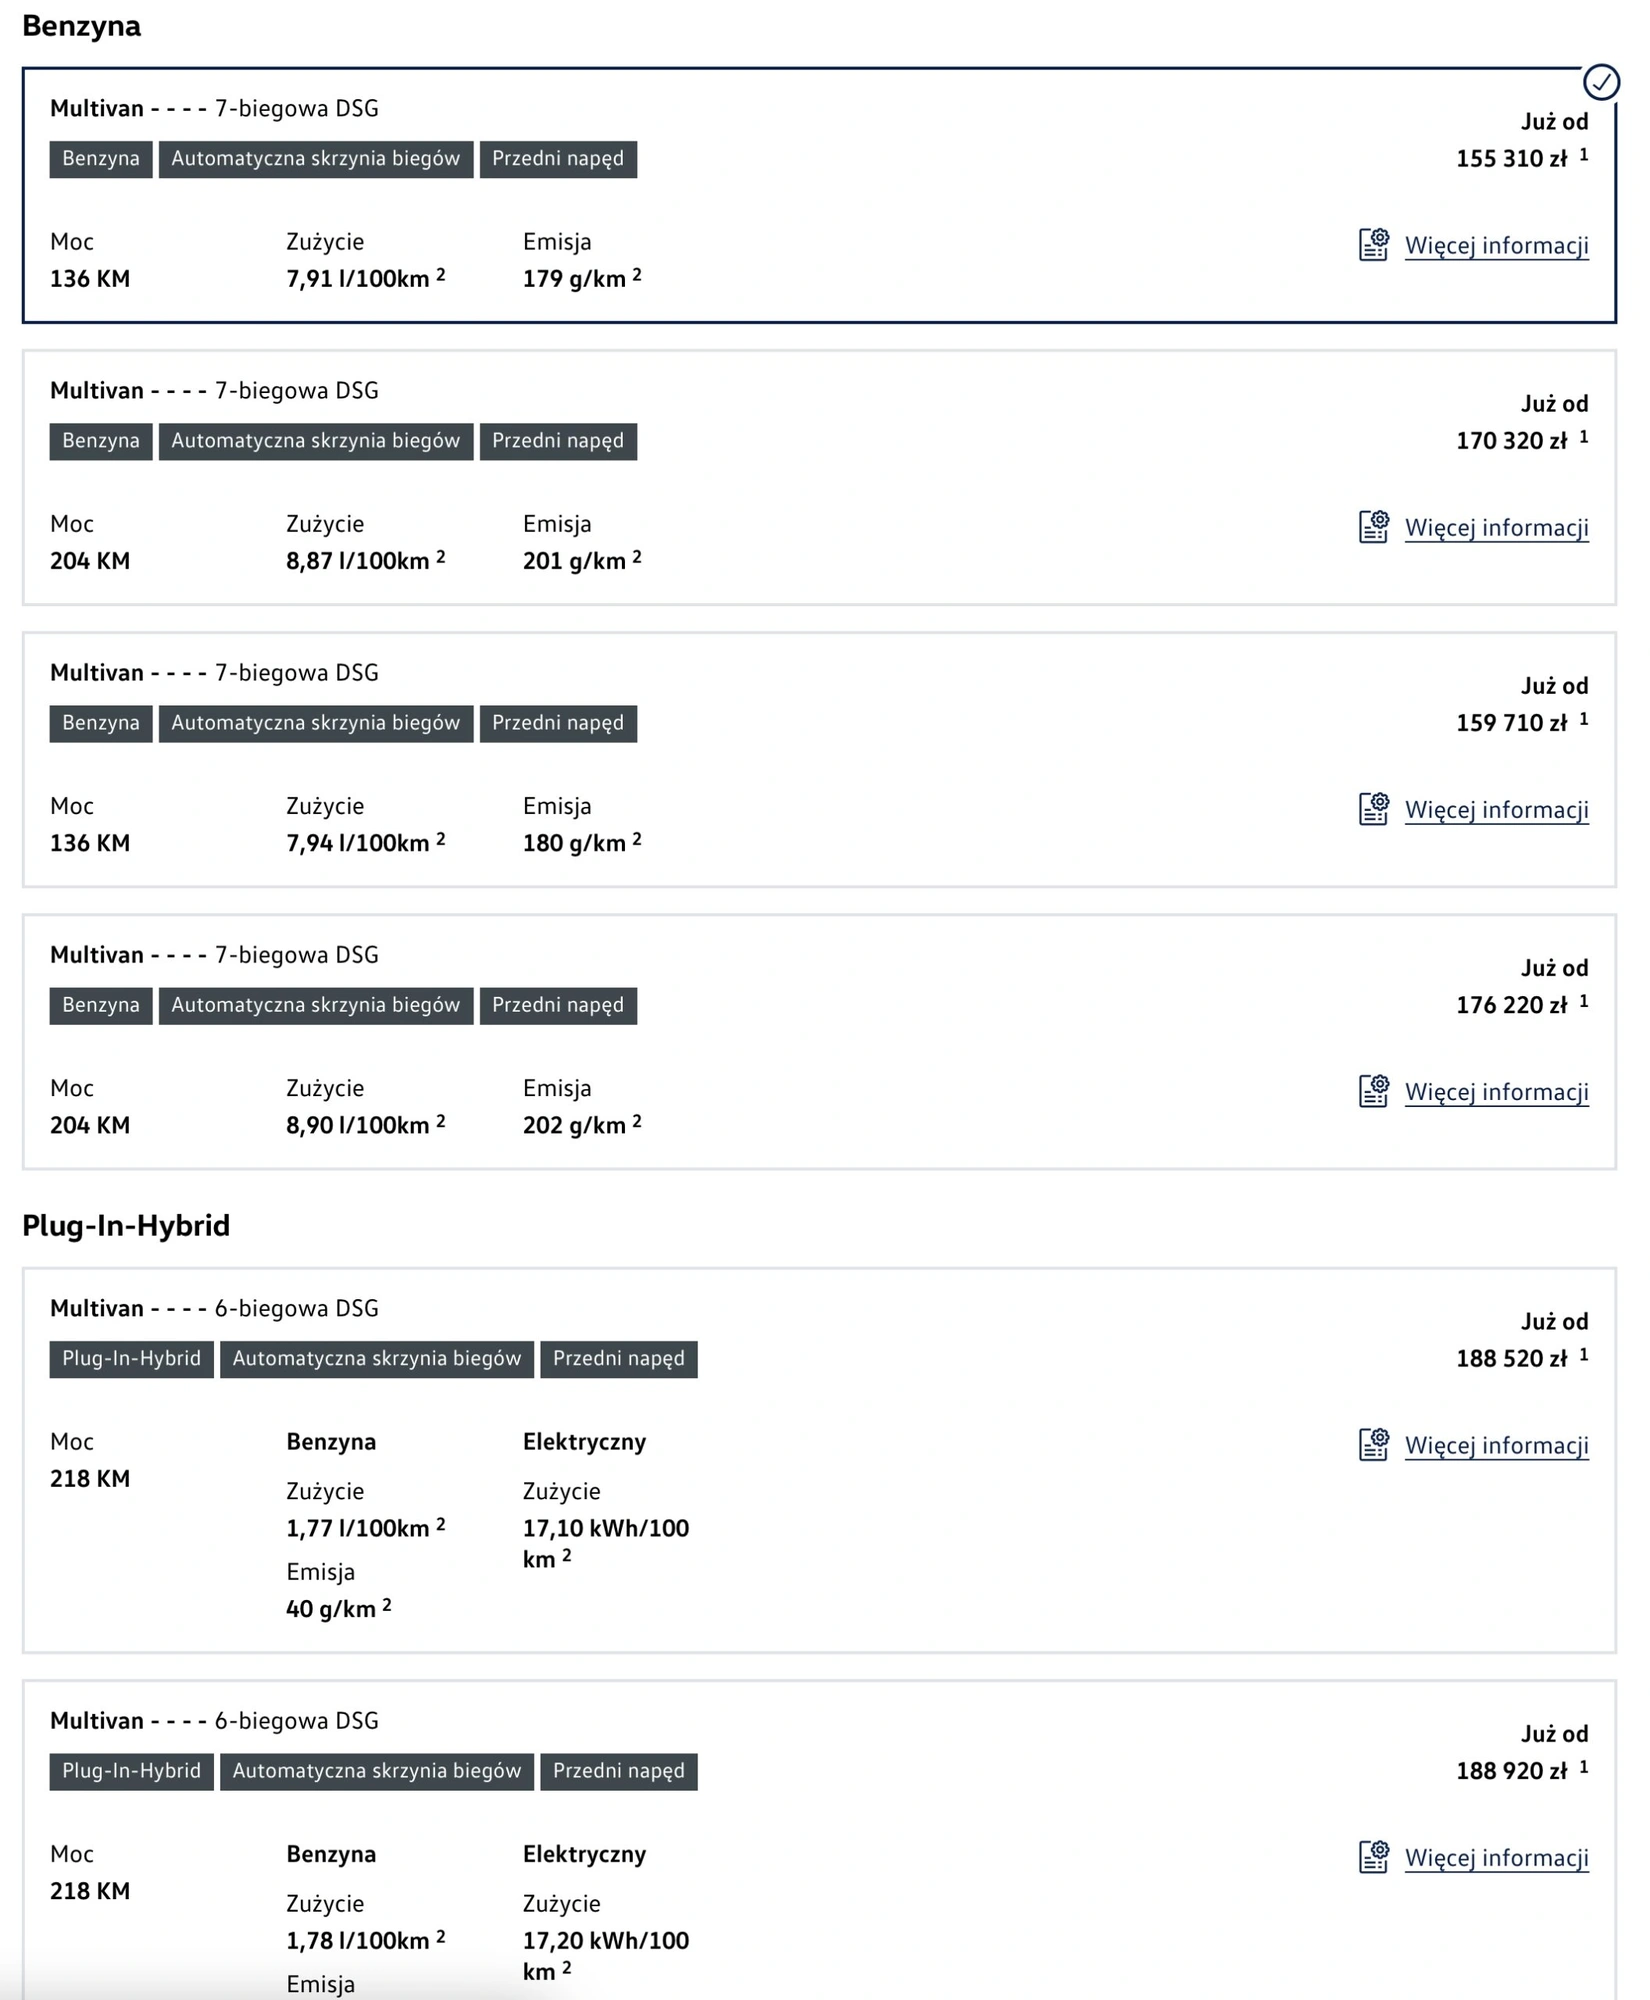
Task: Toggle the selected checkmark on first engine card
Action: 1601,82
